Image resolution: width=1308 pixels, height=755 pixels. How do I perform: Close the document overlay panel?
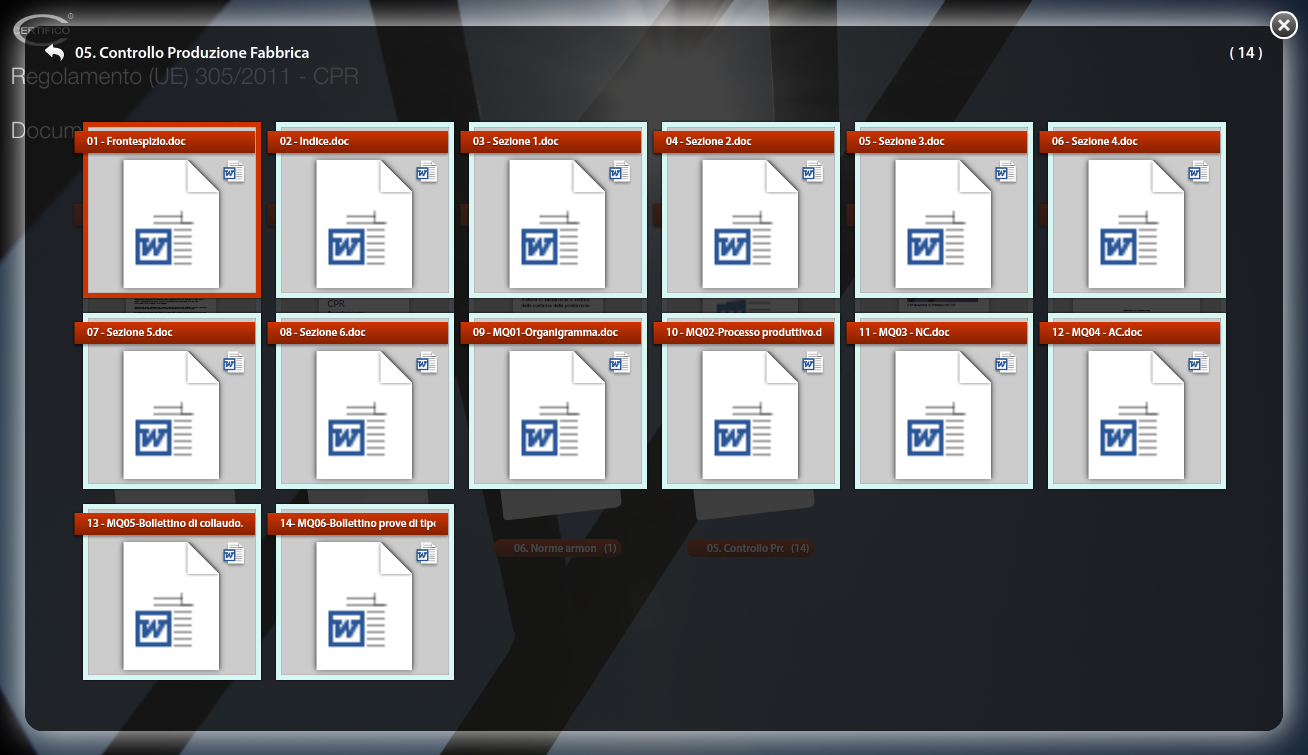1283,25
